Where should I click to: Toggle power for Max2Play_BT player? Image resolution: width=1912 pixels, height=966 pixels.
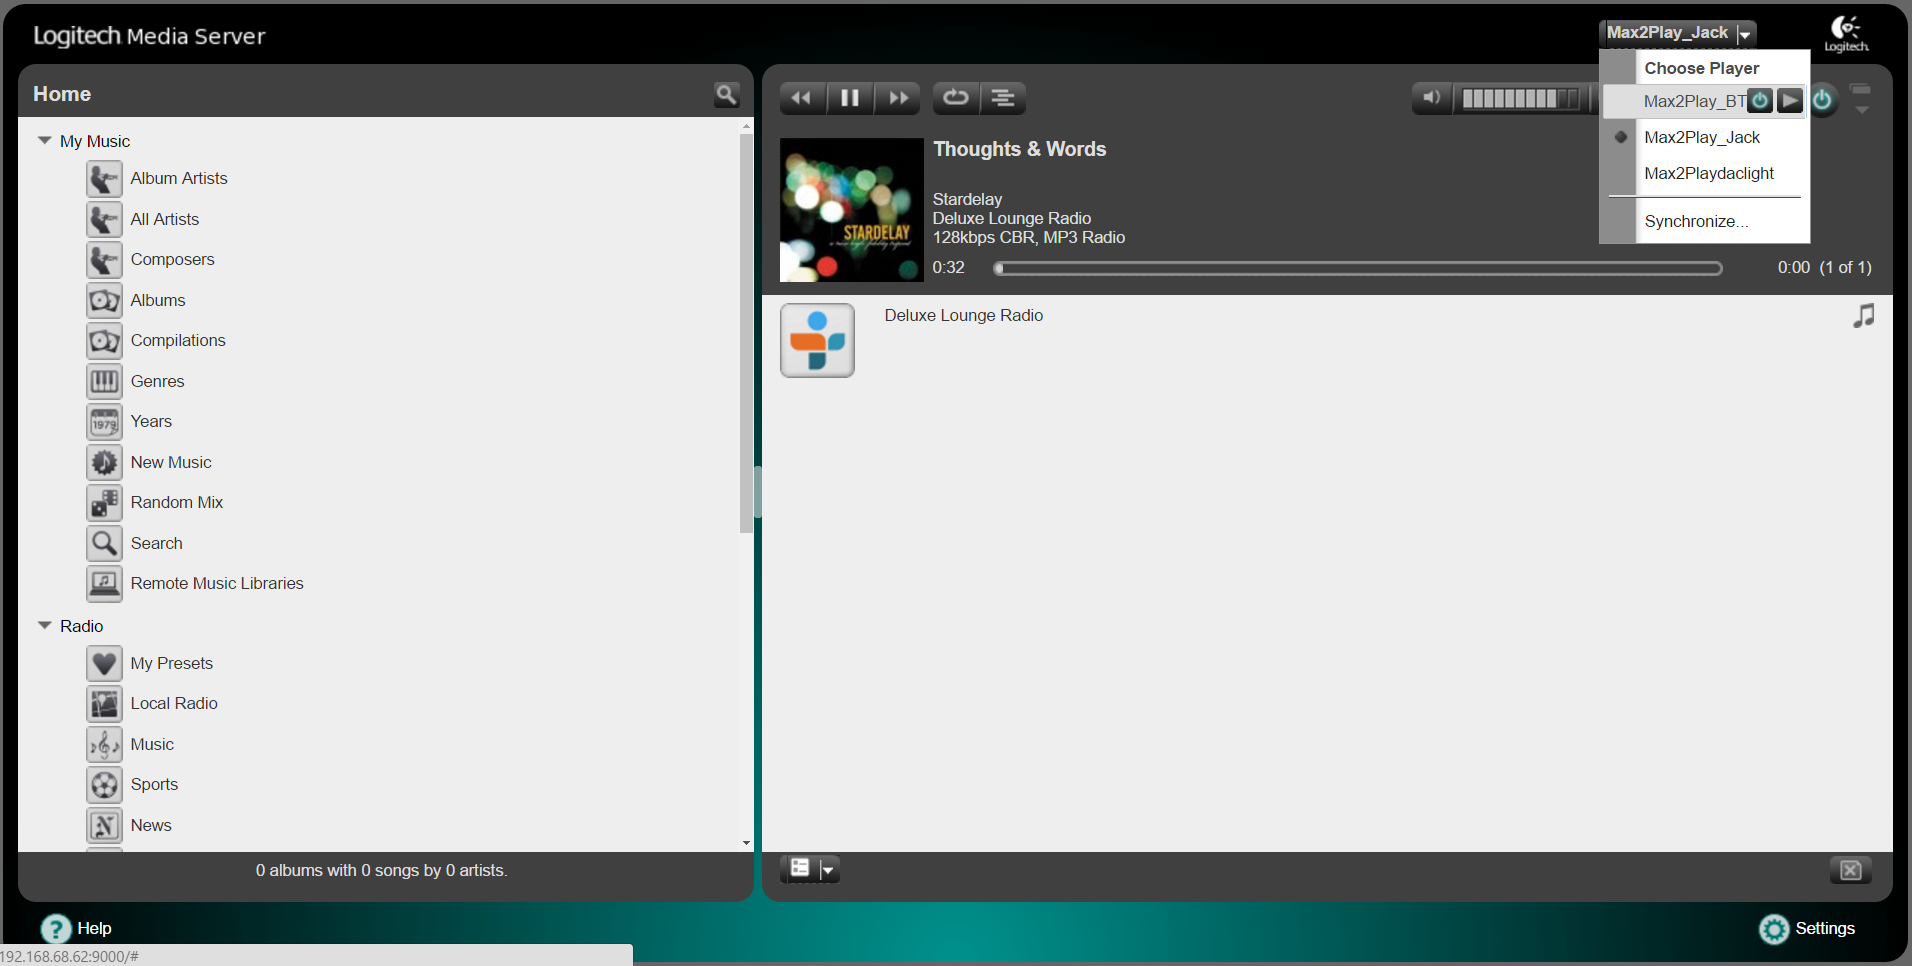[x=1760, y=100]
